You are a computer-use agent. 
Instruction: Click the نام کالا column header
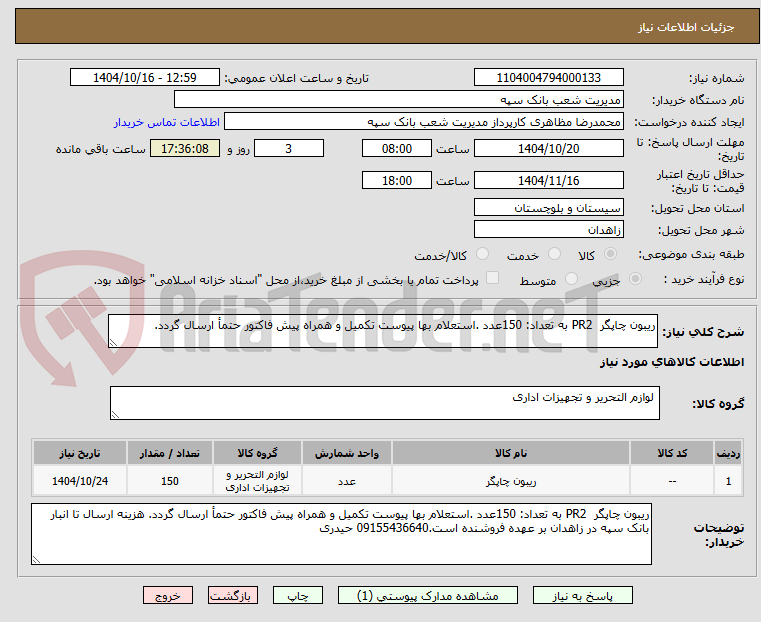click(x=511, y=453)
